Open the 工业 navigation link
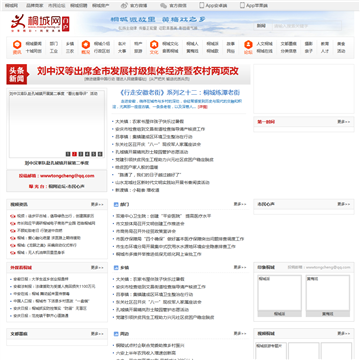The image size is (360, 360). (x=54, y=51)
